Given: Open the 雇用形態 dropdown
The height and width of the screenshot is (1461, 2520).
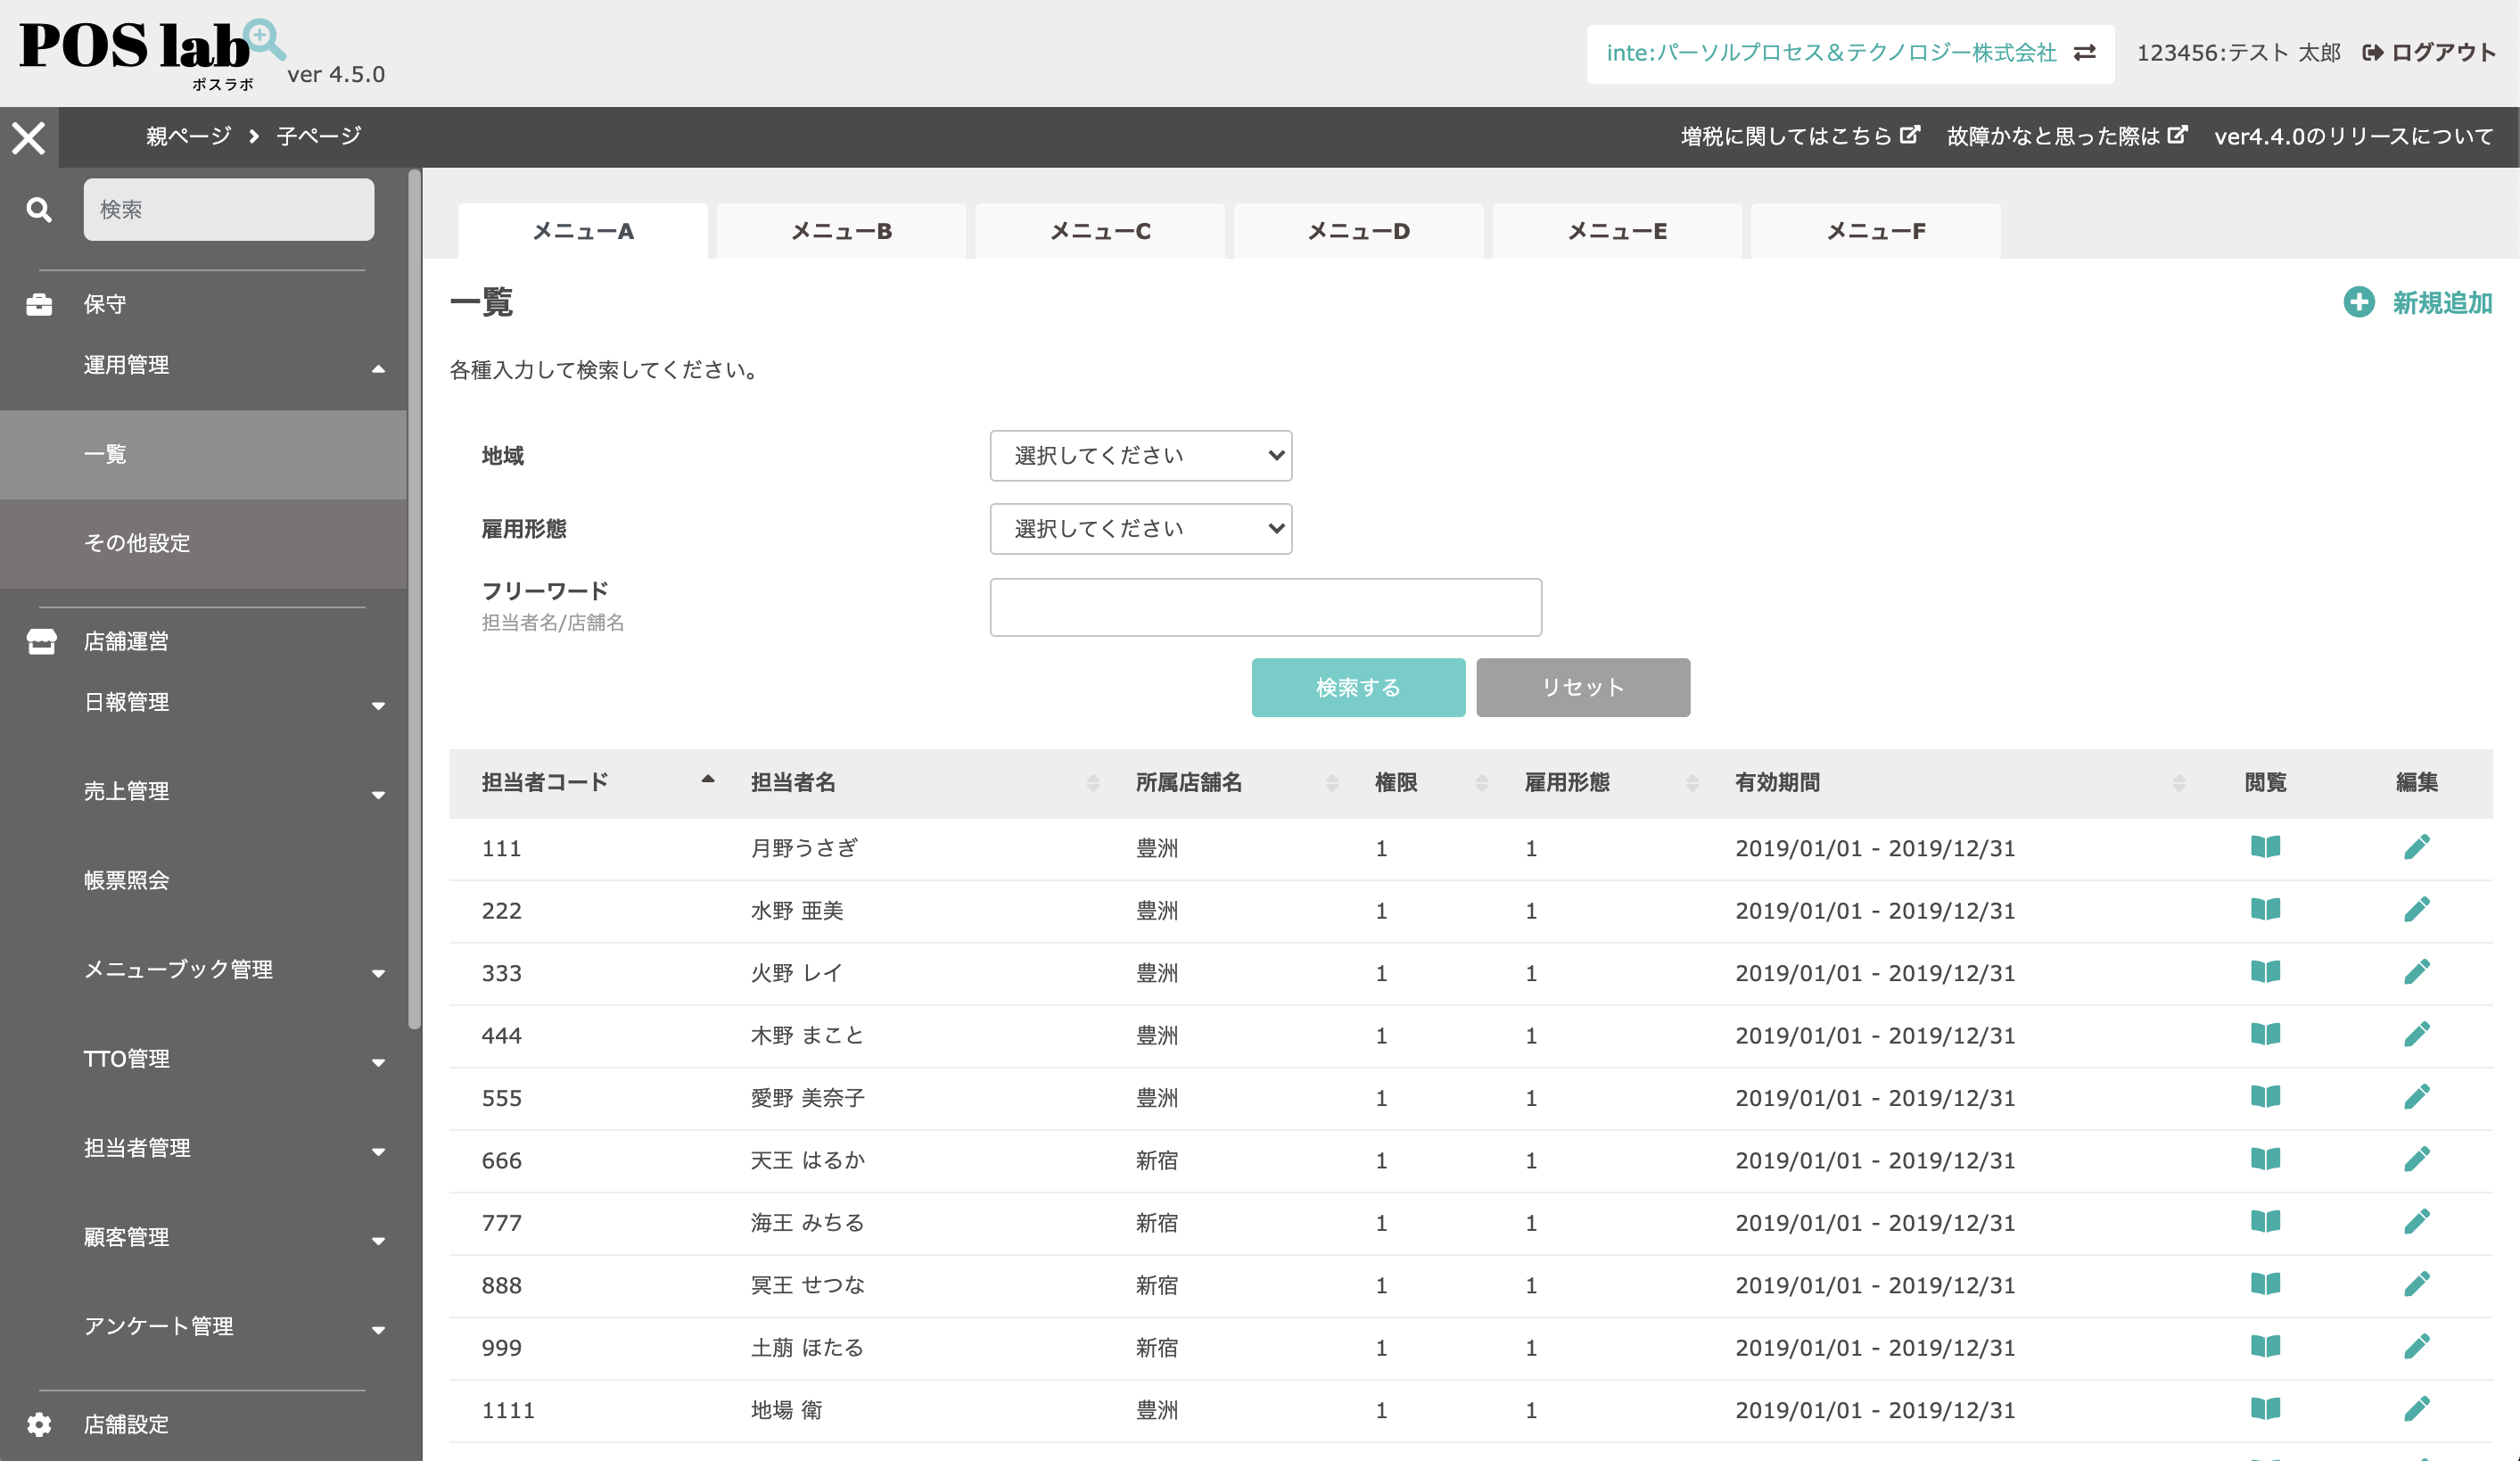Looking at the screenshot, I should (1140, 529).
